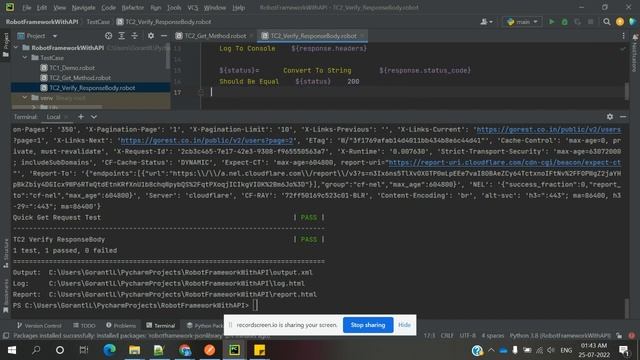640x360 pixels.
Task: Click Hide on the sharing banner
Action: click(404, 325)
